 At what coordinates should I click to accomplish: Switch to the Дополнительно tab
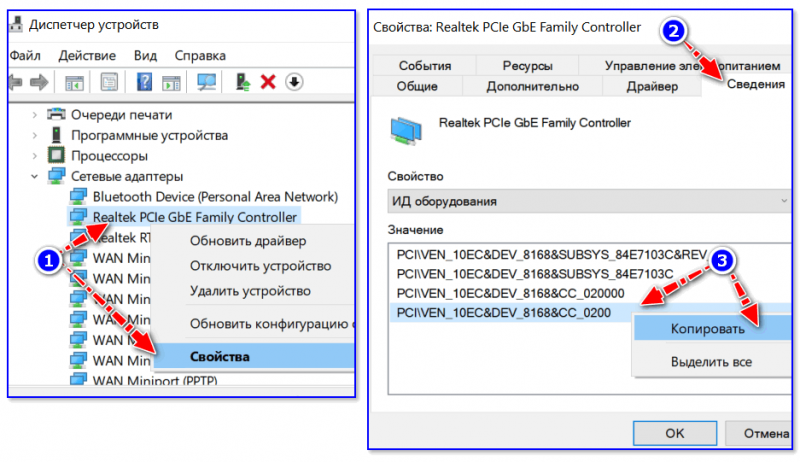pyautogui.click(x=532, y=86)
